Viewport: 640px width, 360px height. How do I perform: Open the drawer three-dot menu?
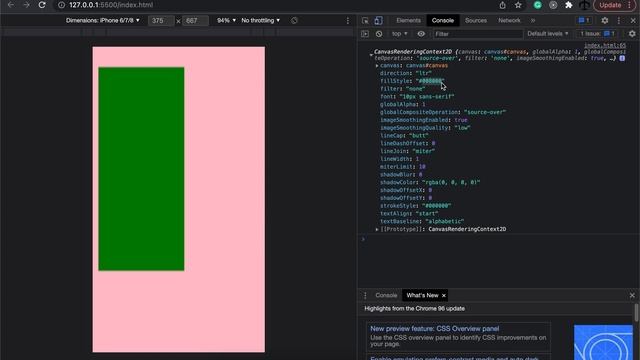point(365,295)
